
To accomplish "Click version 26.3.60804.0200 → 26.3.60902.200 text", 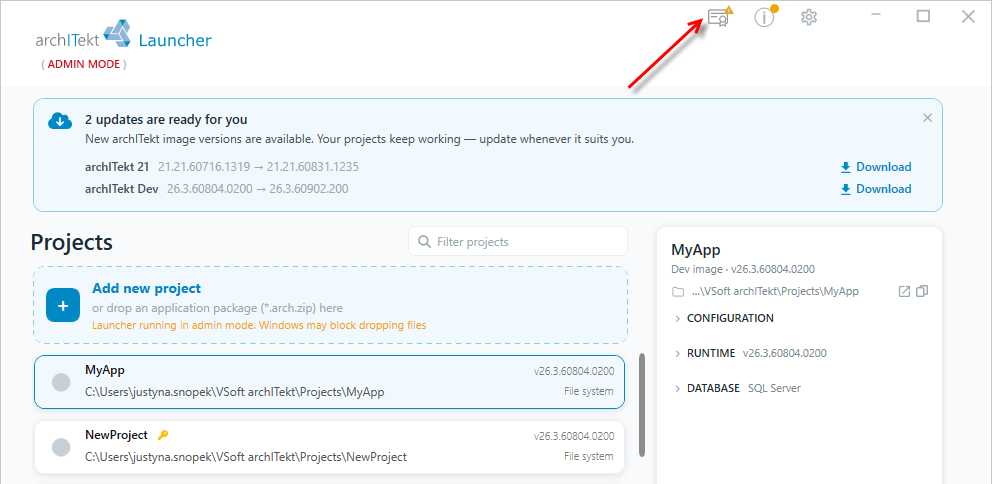I will tap(257, 189).
